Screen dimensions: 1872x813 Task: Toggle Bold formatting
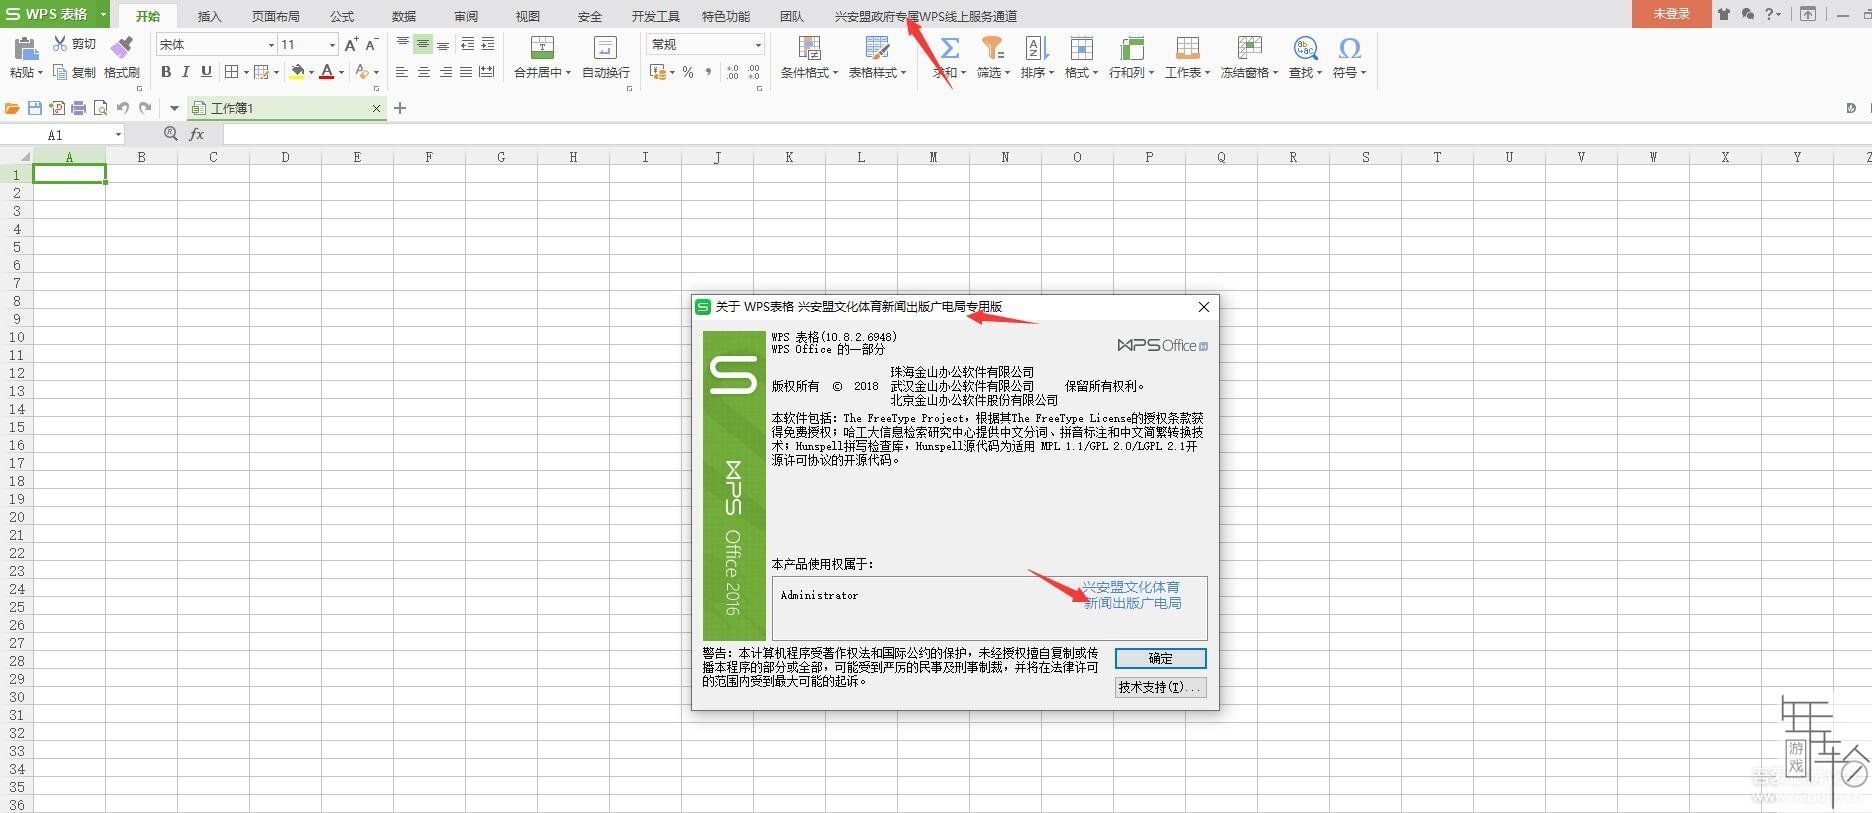coord(166,72)
